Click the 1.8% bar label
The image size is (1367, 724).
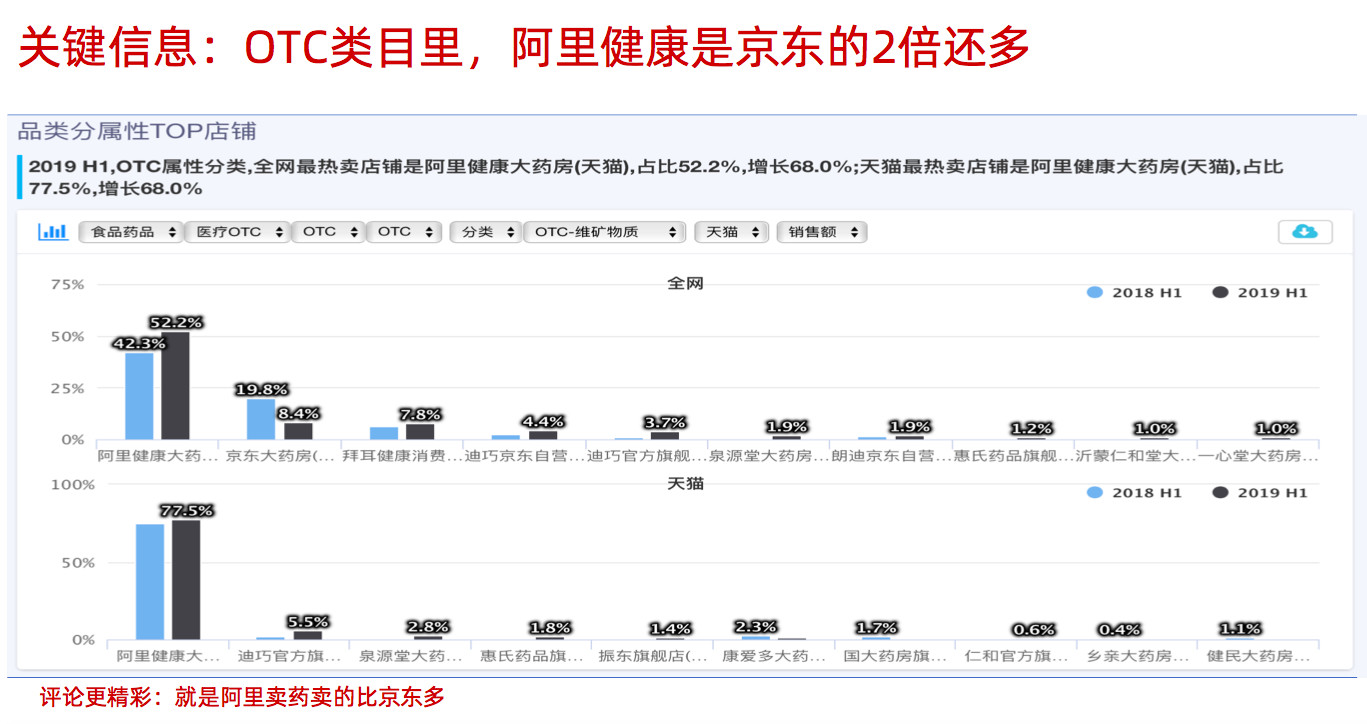550,628
